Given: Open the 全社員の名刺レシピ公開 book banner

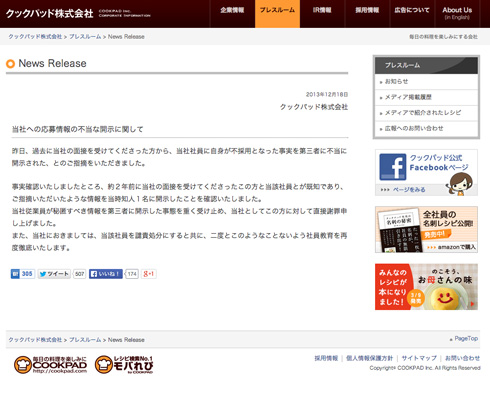Looking at the screenshot, I should pyautogui.click(x=426, y=229).
